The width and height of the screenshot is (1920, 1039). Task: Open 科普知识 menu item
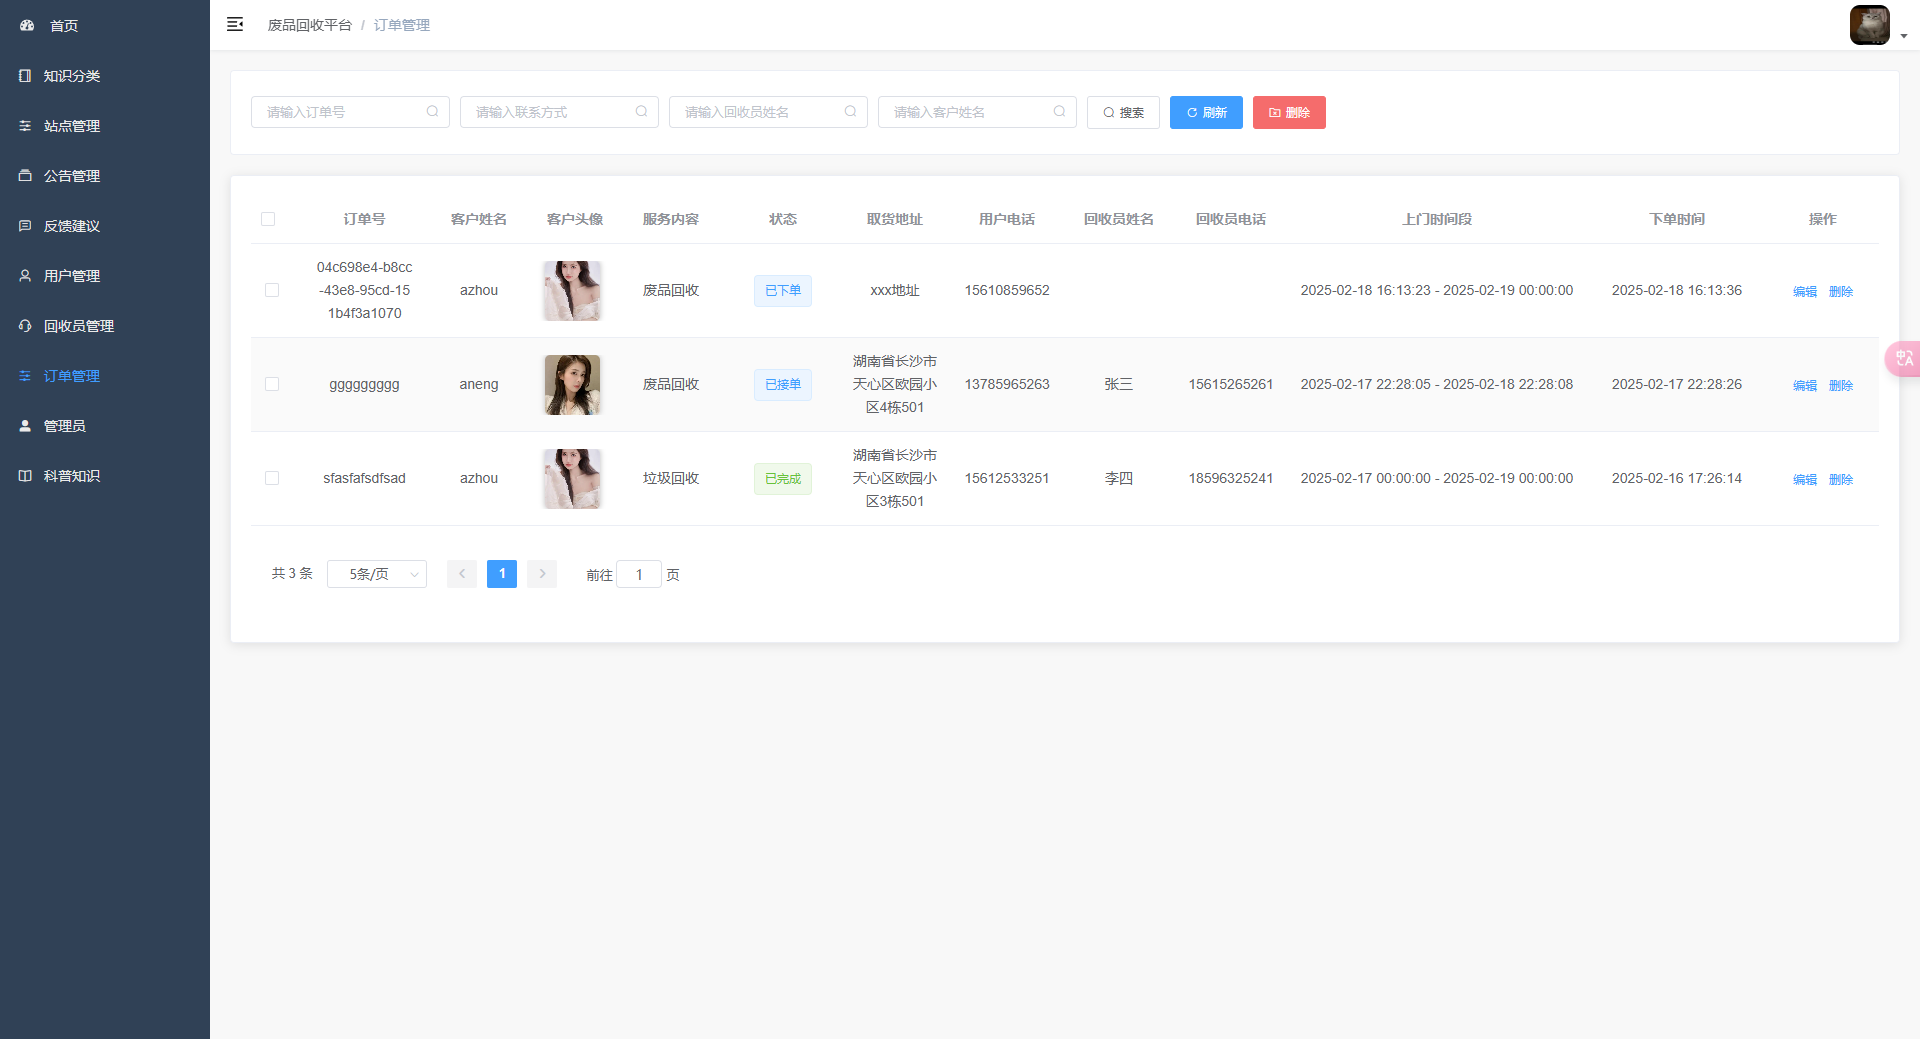coord(105,476)
